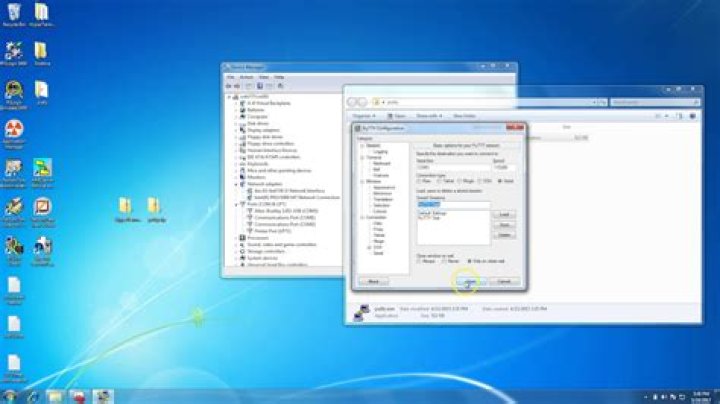Screen dimensions: 720x404
Task: Click Forward button in the Explorer window
Action: point(363,102)
